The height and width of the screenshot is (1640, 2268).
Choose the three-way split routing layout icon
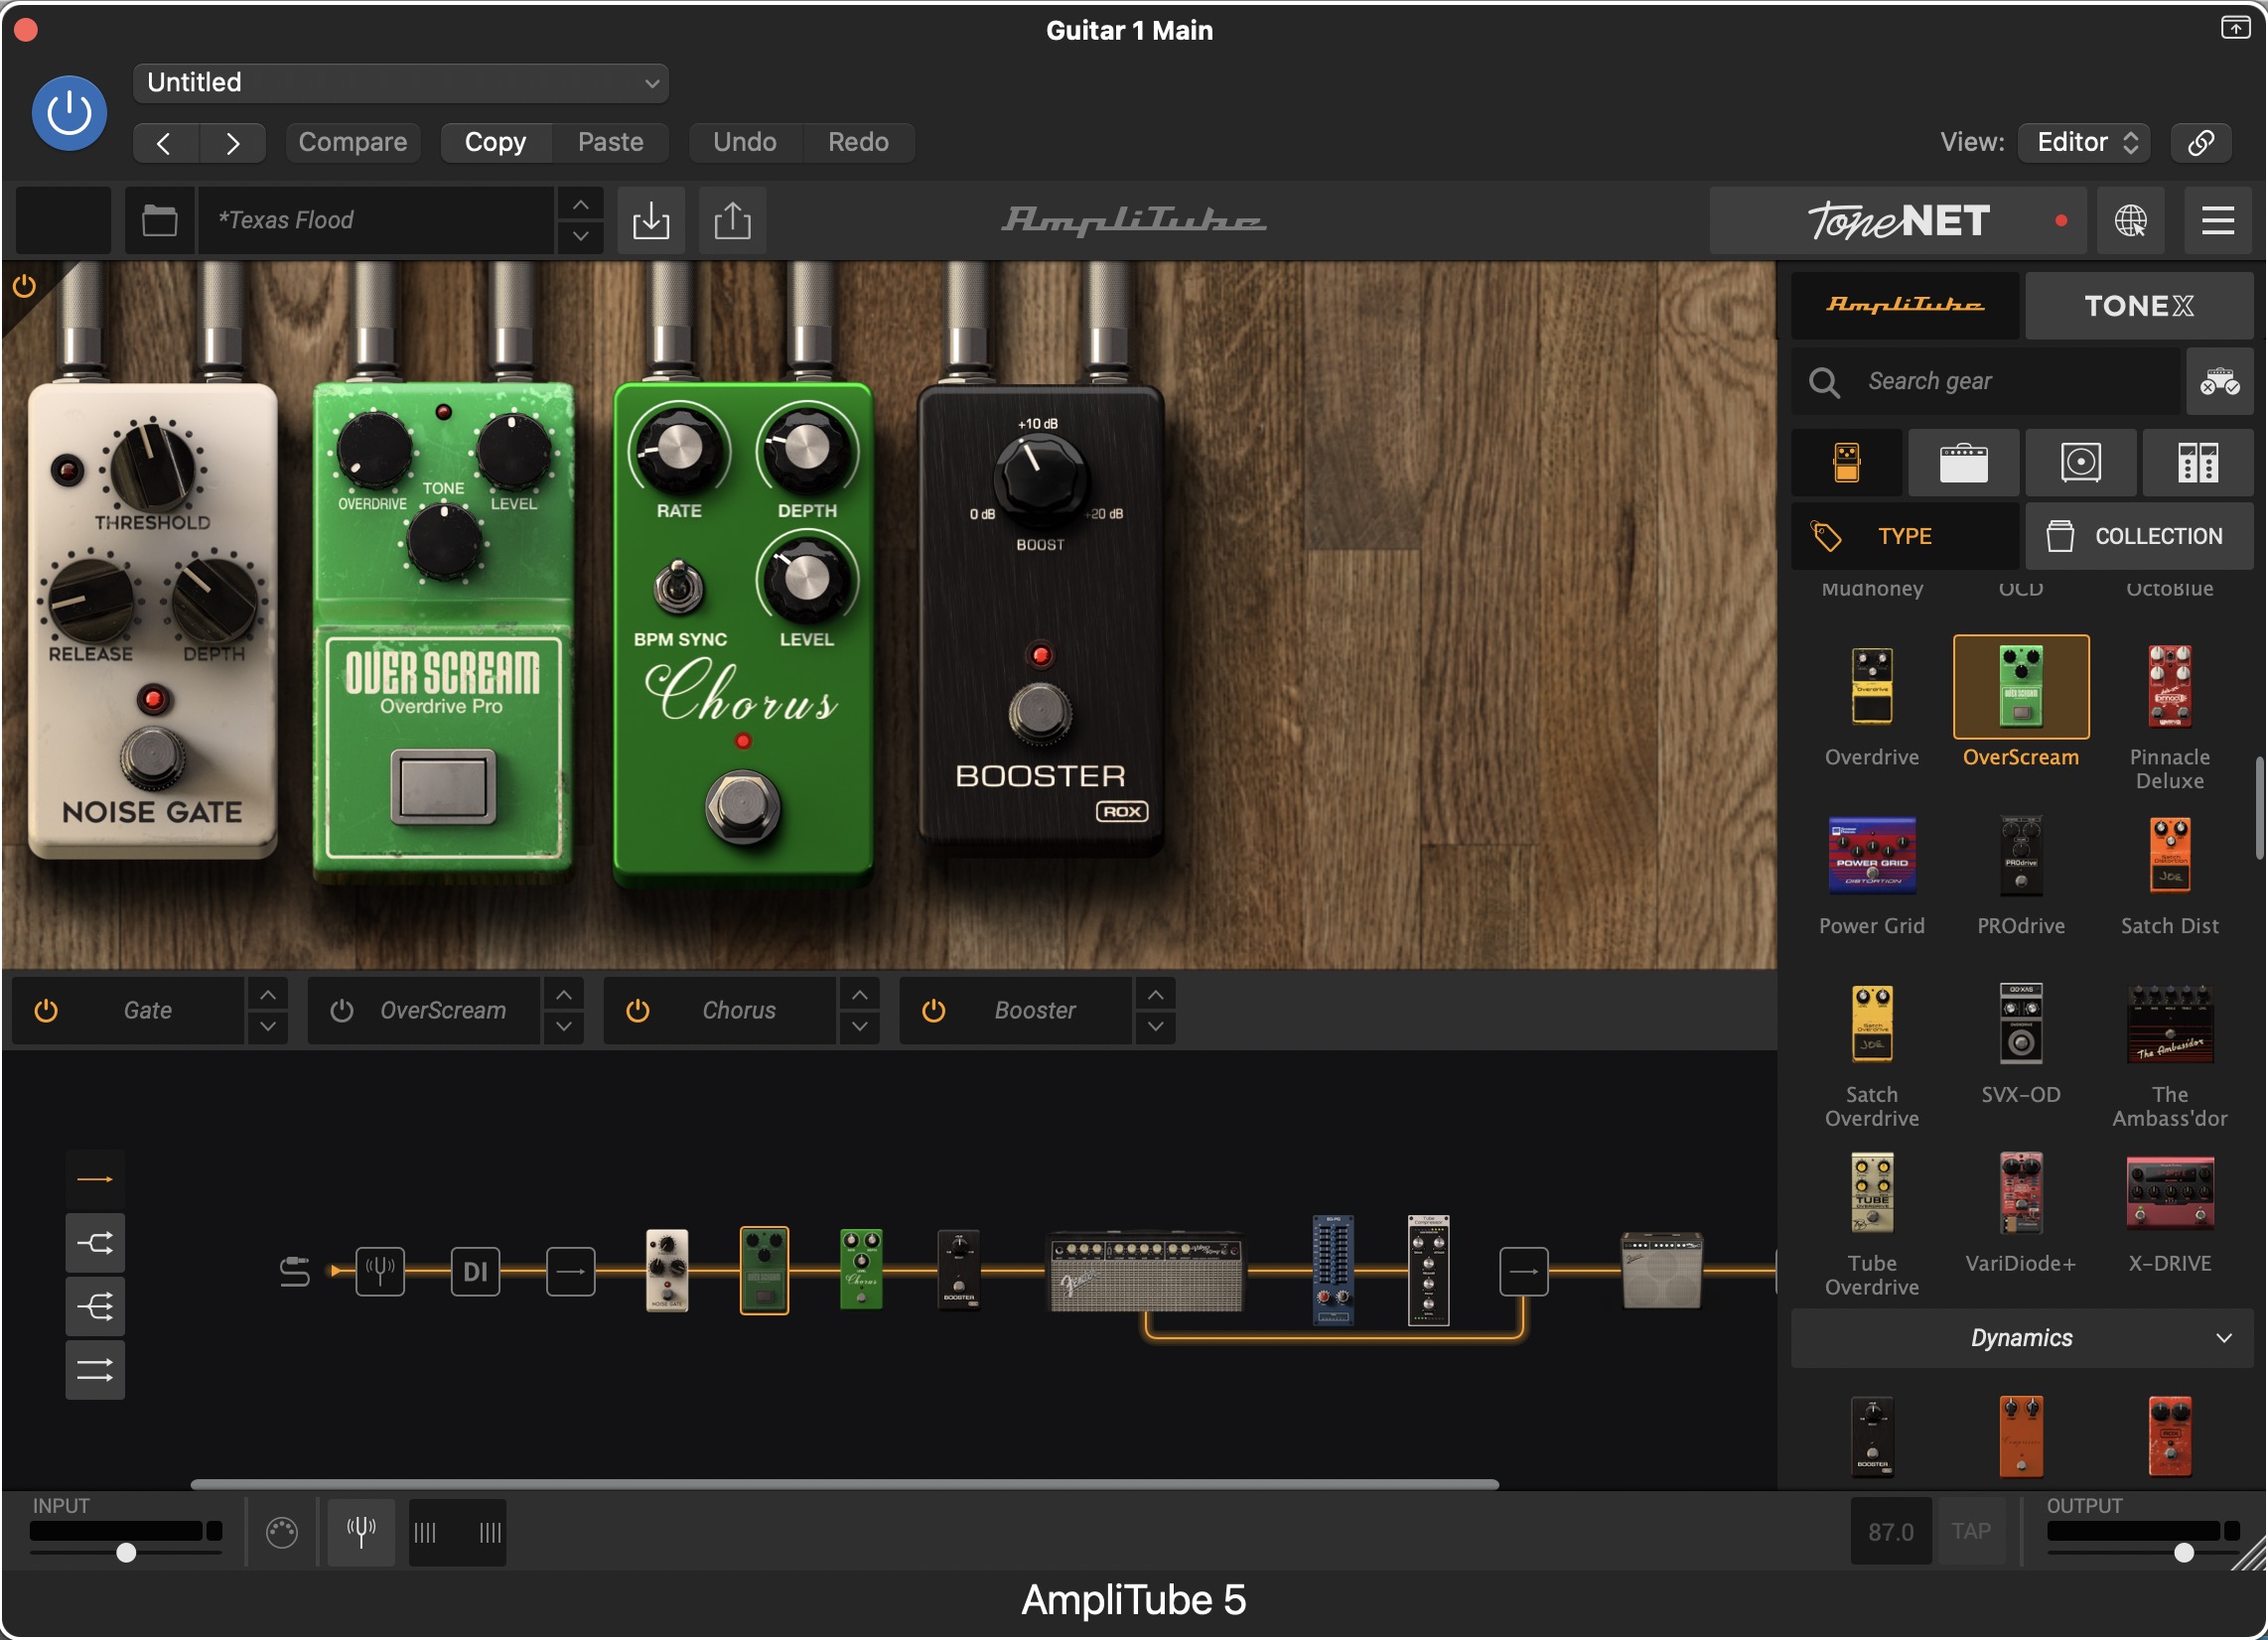pyautogui.click(x=95, y=1307)
